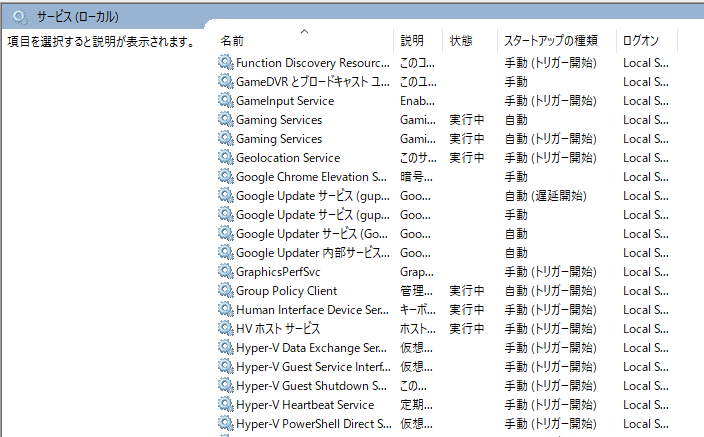Viewport: 704px width, 437px height.
Task: Click the gear icon beside Group Policy Client
Action: coord(226,290)
